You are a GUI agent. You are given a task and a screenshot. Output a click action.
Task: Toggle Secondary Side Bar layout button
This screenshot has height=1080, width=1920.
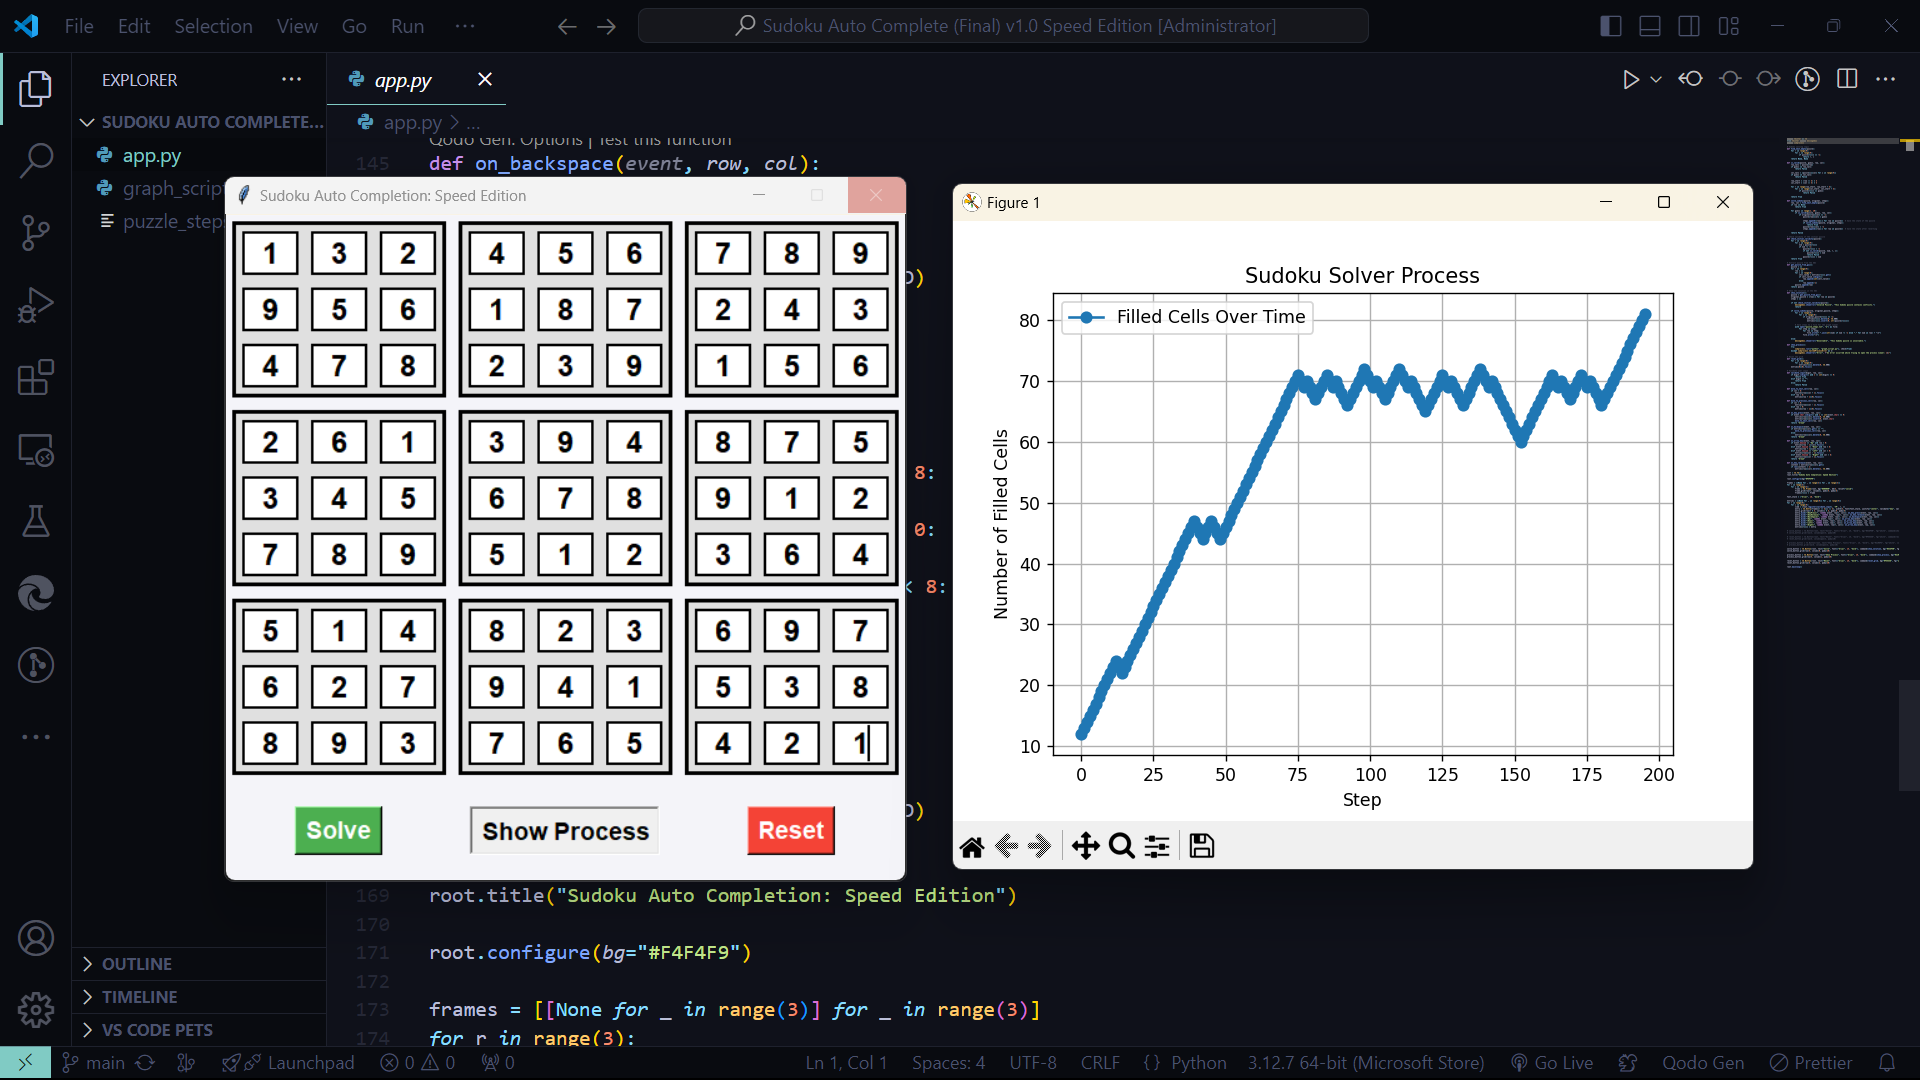pos(1689,26)
